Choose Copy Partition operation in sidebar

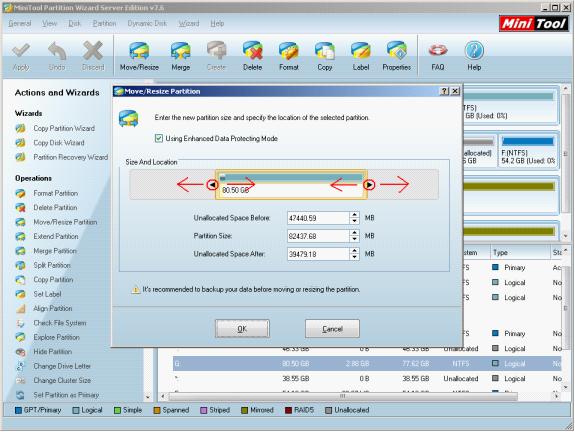pyautogui.click(x=53, y=279)
